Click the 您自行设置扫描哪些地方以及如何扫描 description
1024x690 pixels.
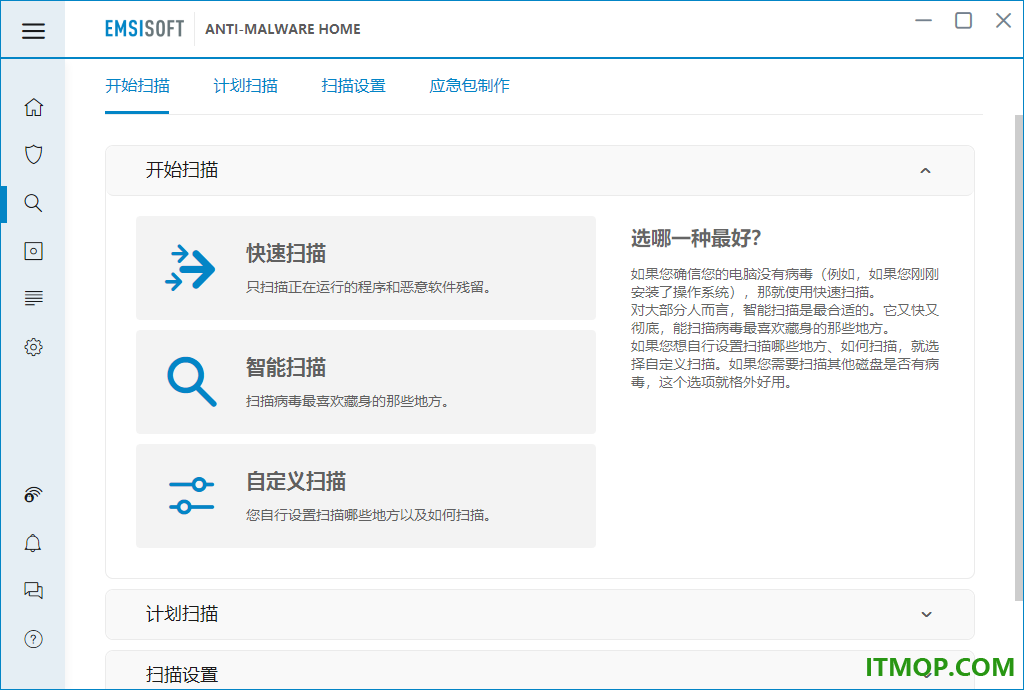pos(369,515)
